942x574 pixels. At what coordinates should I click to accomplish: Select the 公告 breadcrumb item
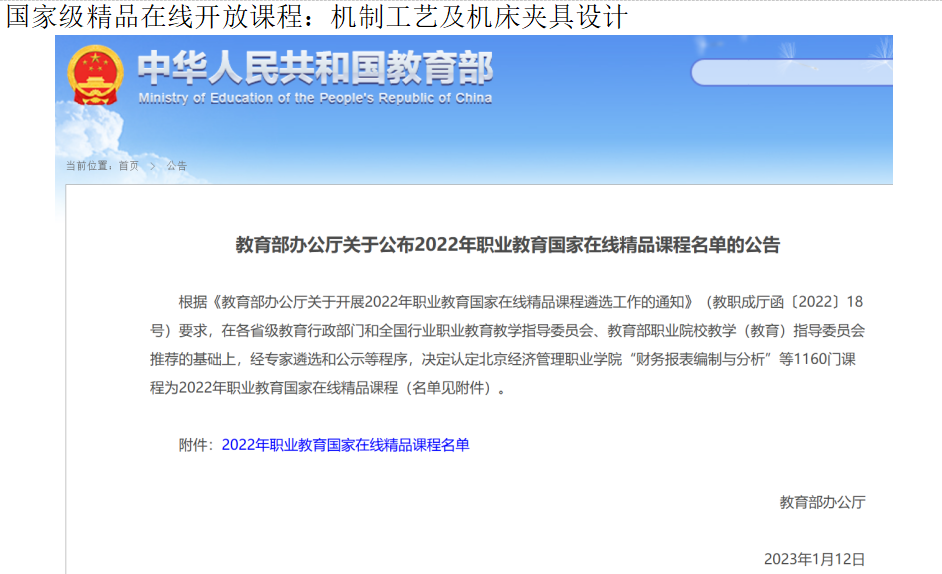(x=177, y=166)
